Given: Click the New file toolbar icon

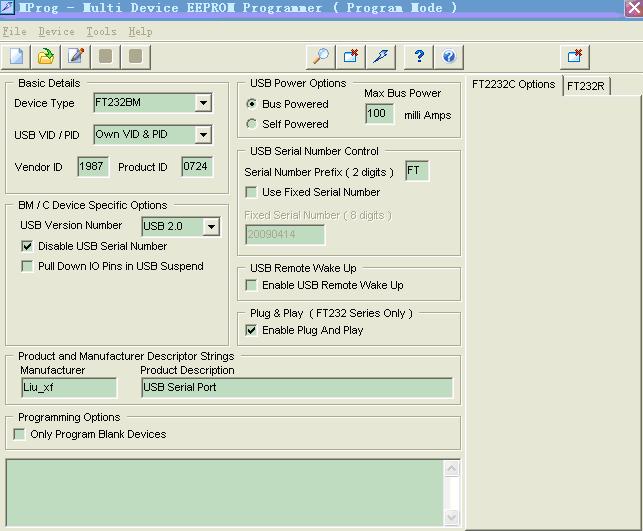Looking at the screenshot, I should coord(17,56).
